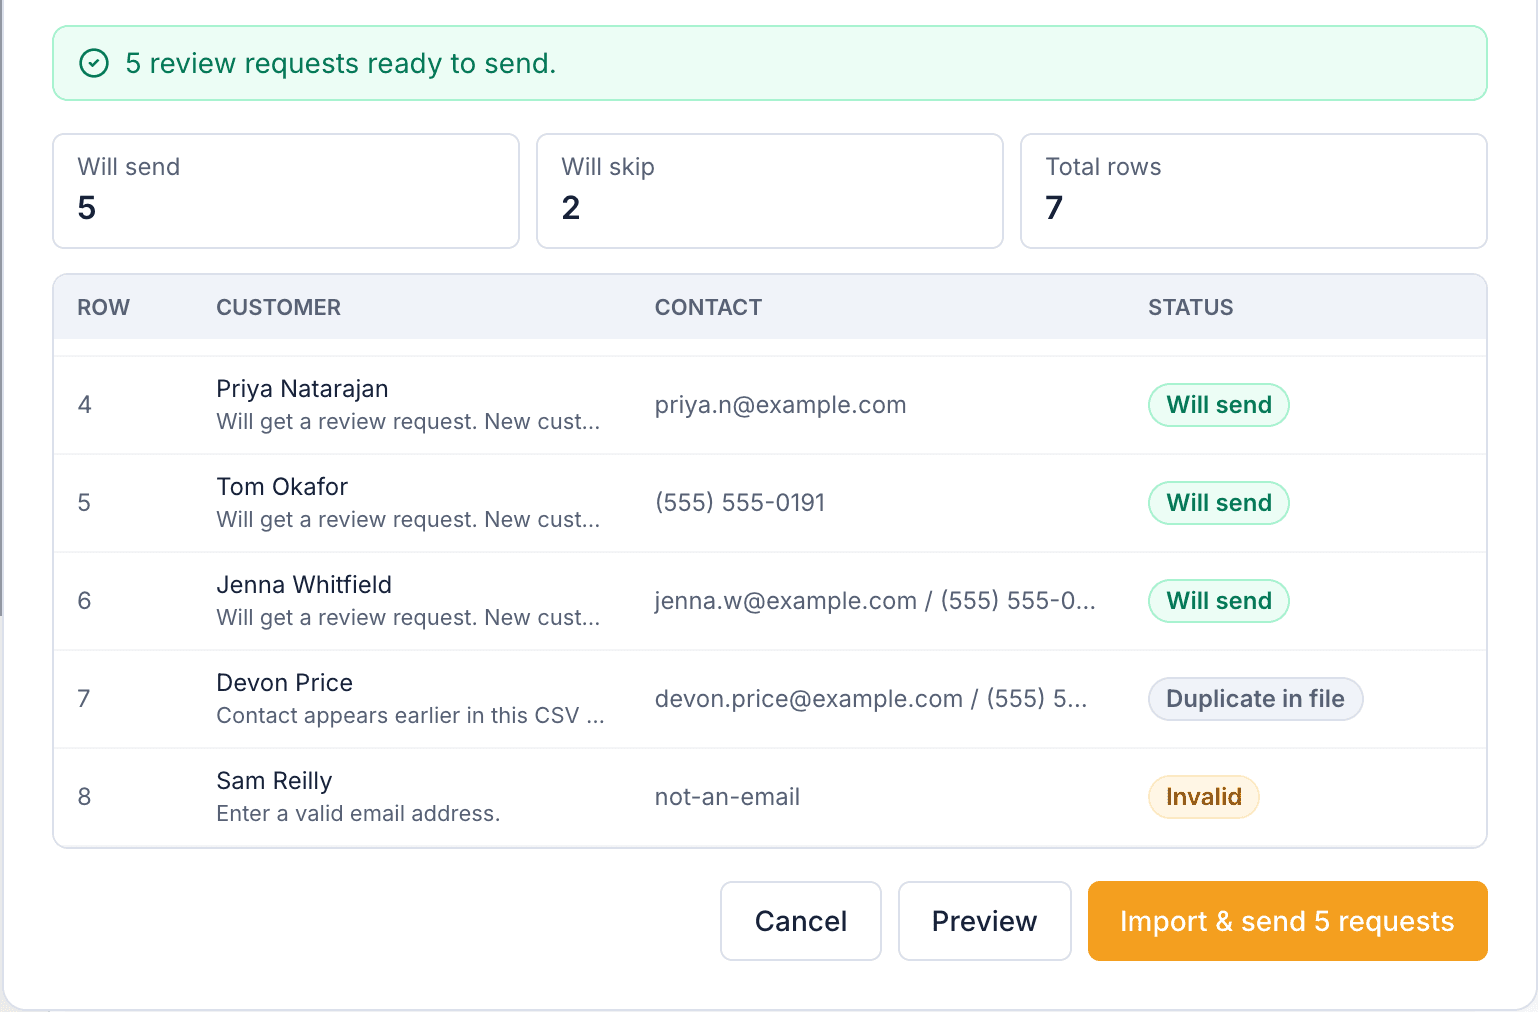This screenshot has width=1538, height=1012.
Task: Select customer name Priya Natarajan
Action: pos(302,389)
